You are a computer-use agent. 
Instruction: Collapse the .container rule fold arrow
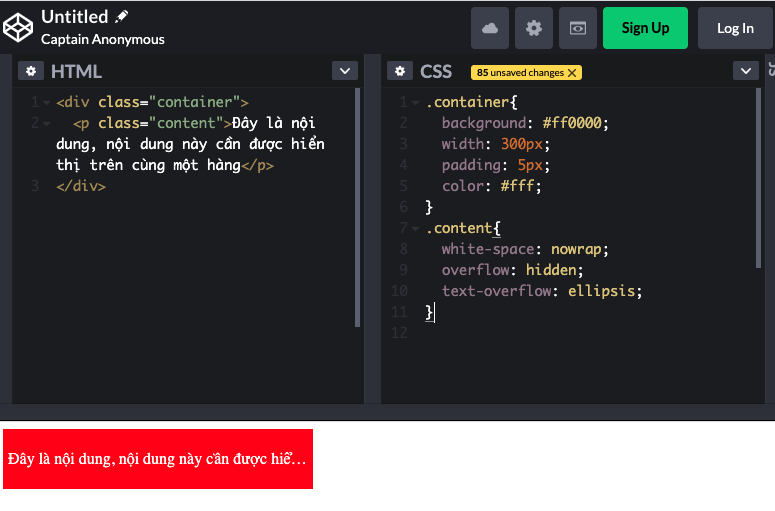pyautogui.click(x=416, y=102)
